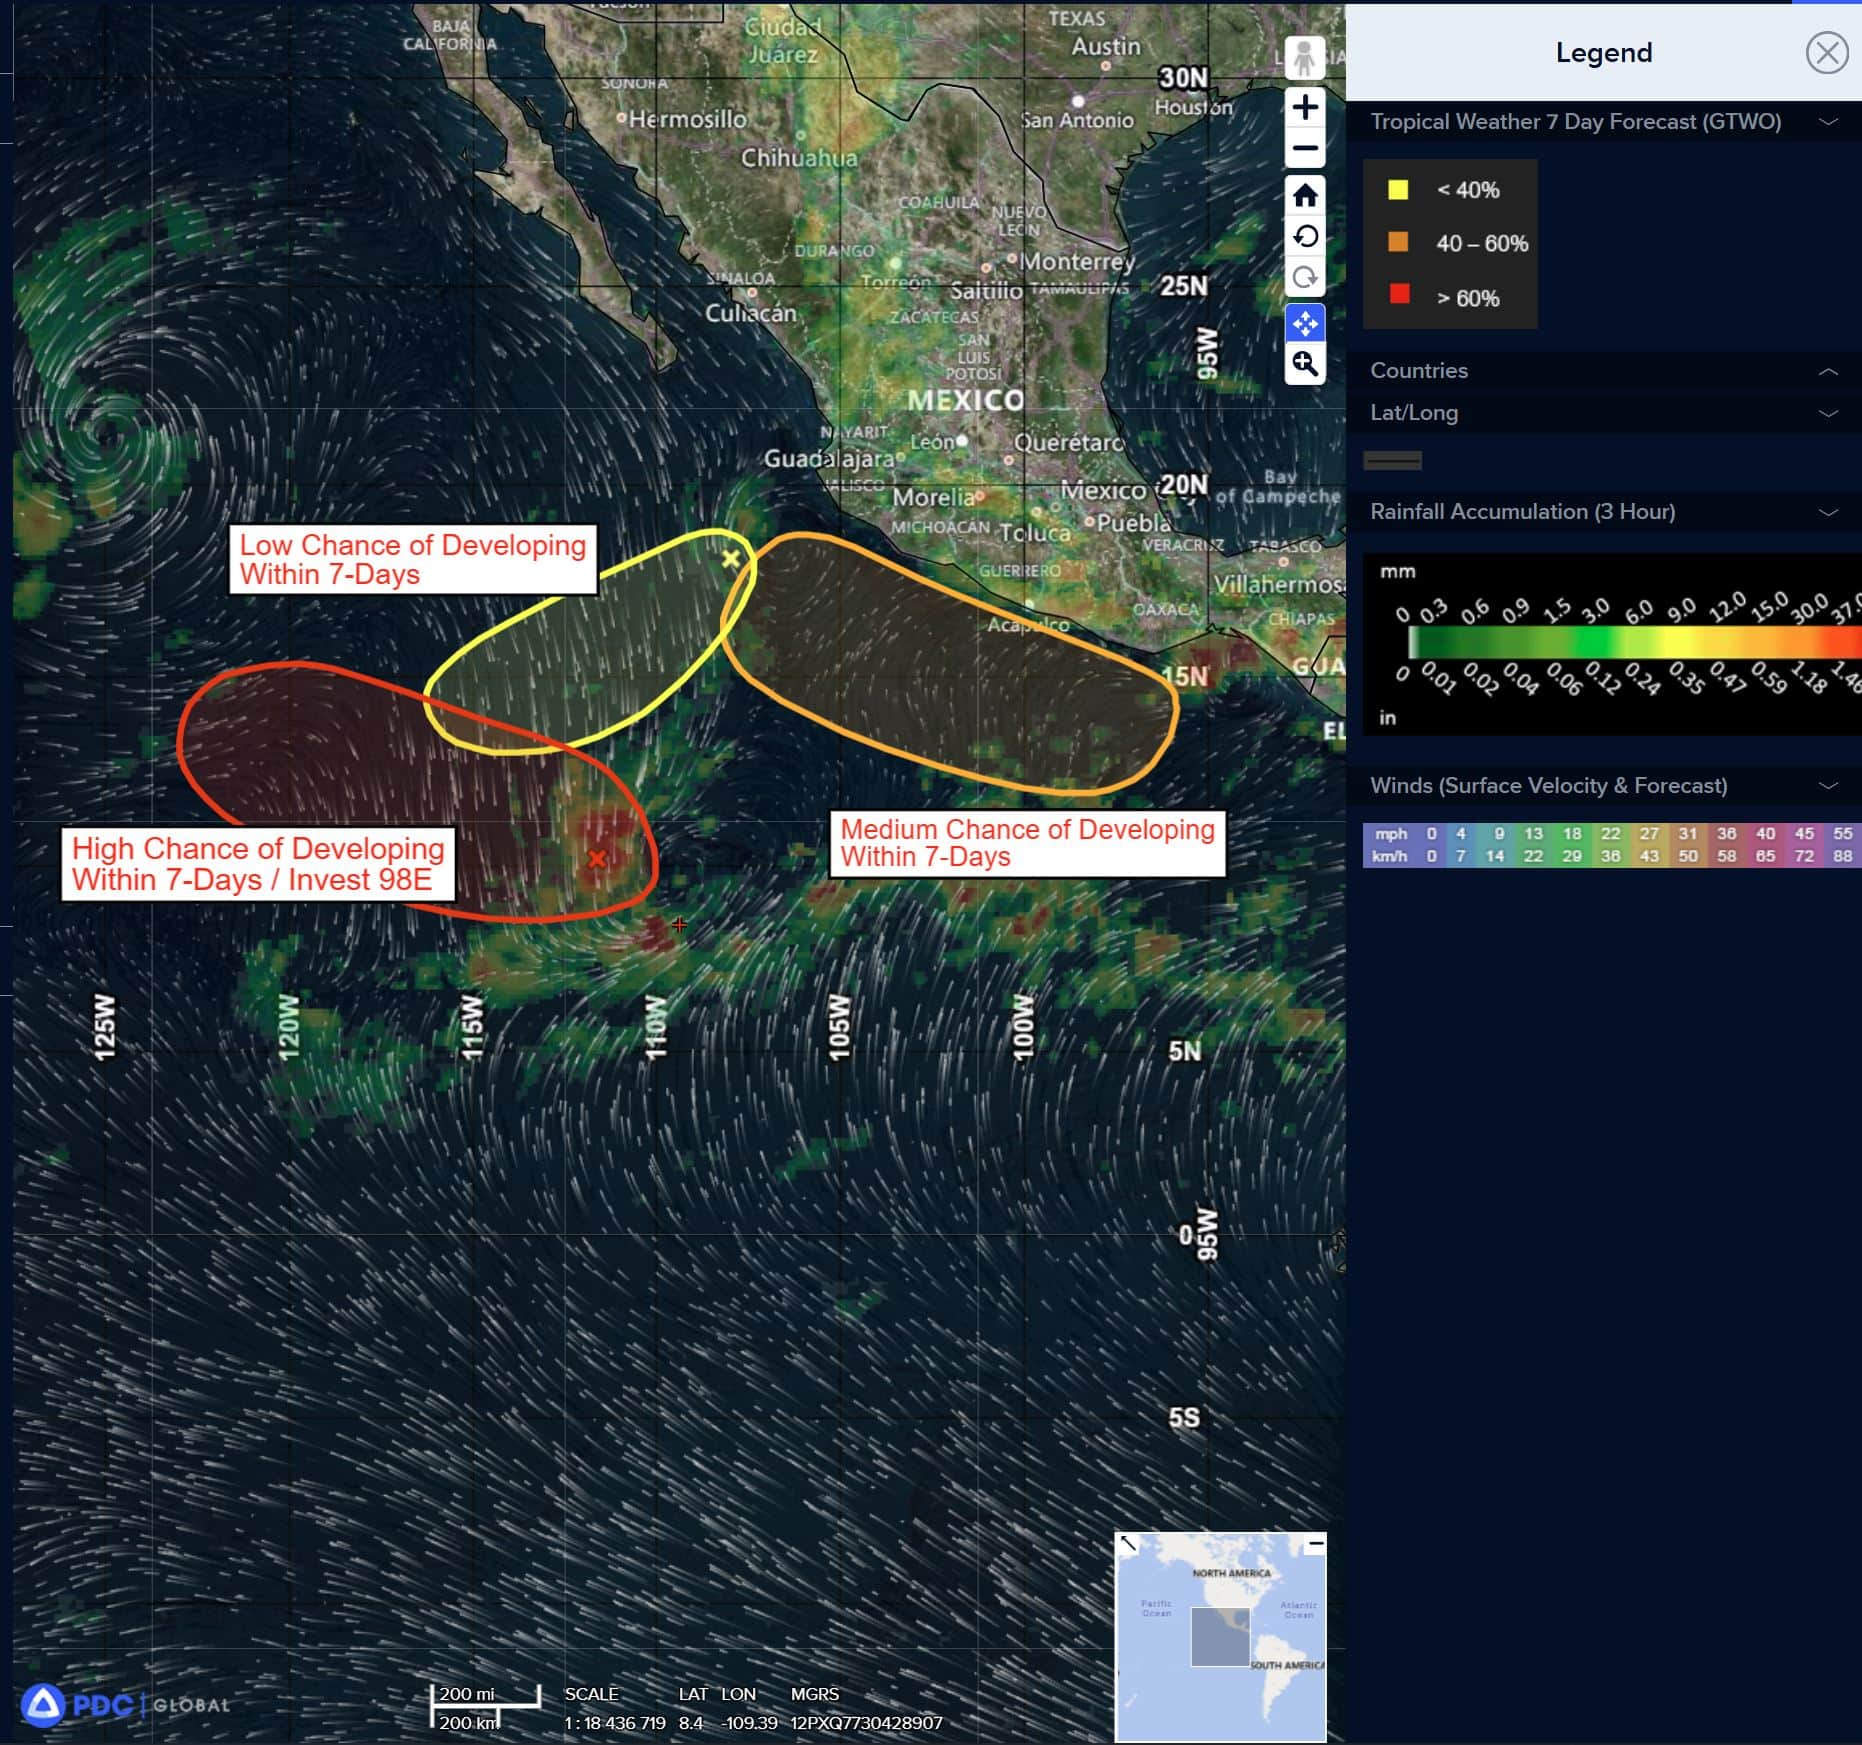Click the red Invest 98E marker
Image resolution: width=1862 pixels, height=1745 pixels.
(597, 858)
